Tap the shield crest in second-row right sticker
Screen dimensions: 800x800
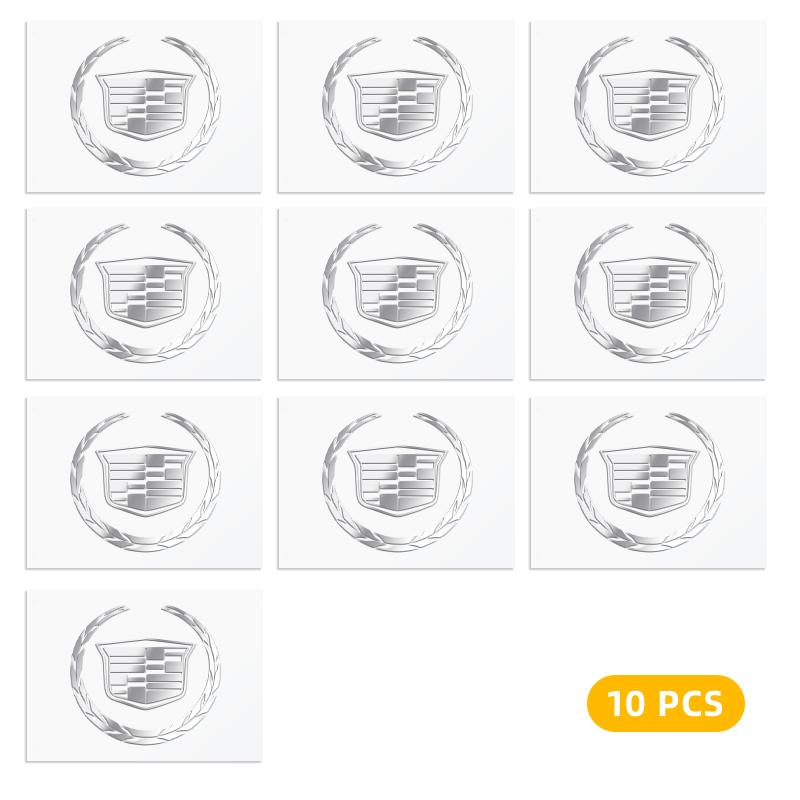(x=649, y=292)
